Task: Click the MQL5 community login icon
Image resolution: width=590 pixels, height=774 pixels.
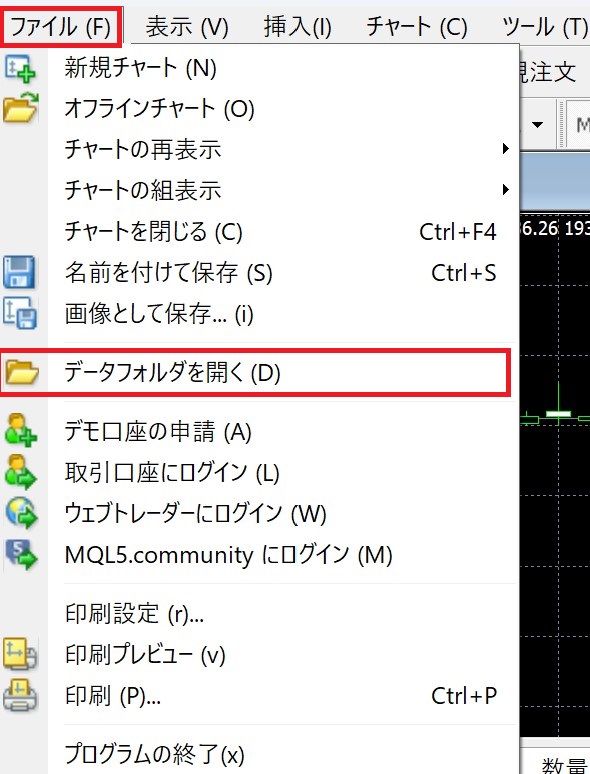Action: pyautogui.click(x=21, y=554)
